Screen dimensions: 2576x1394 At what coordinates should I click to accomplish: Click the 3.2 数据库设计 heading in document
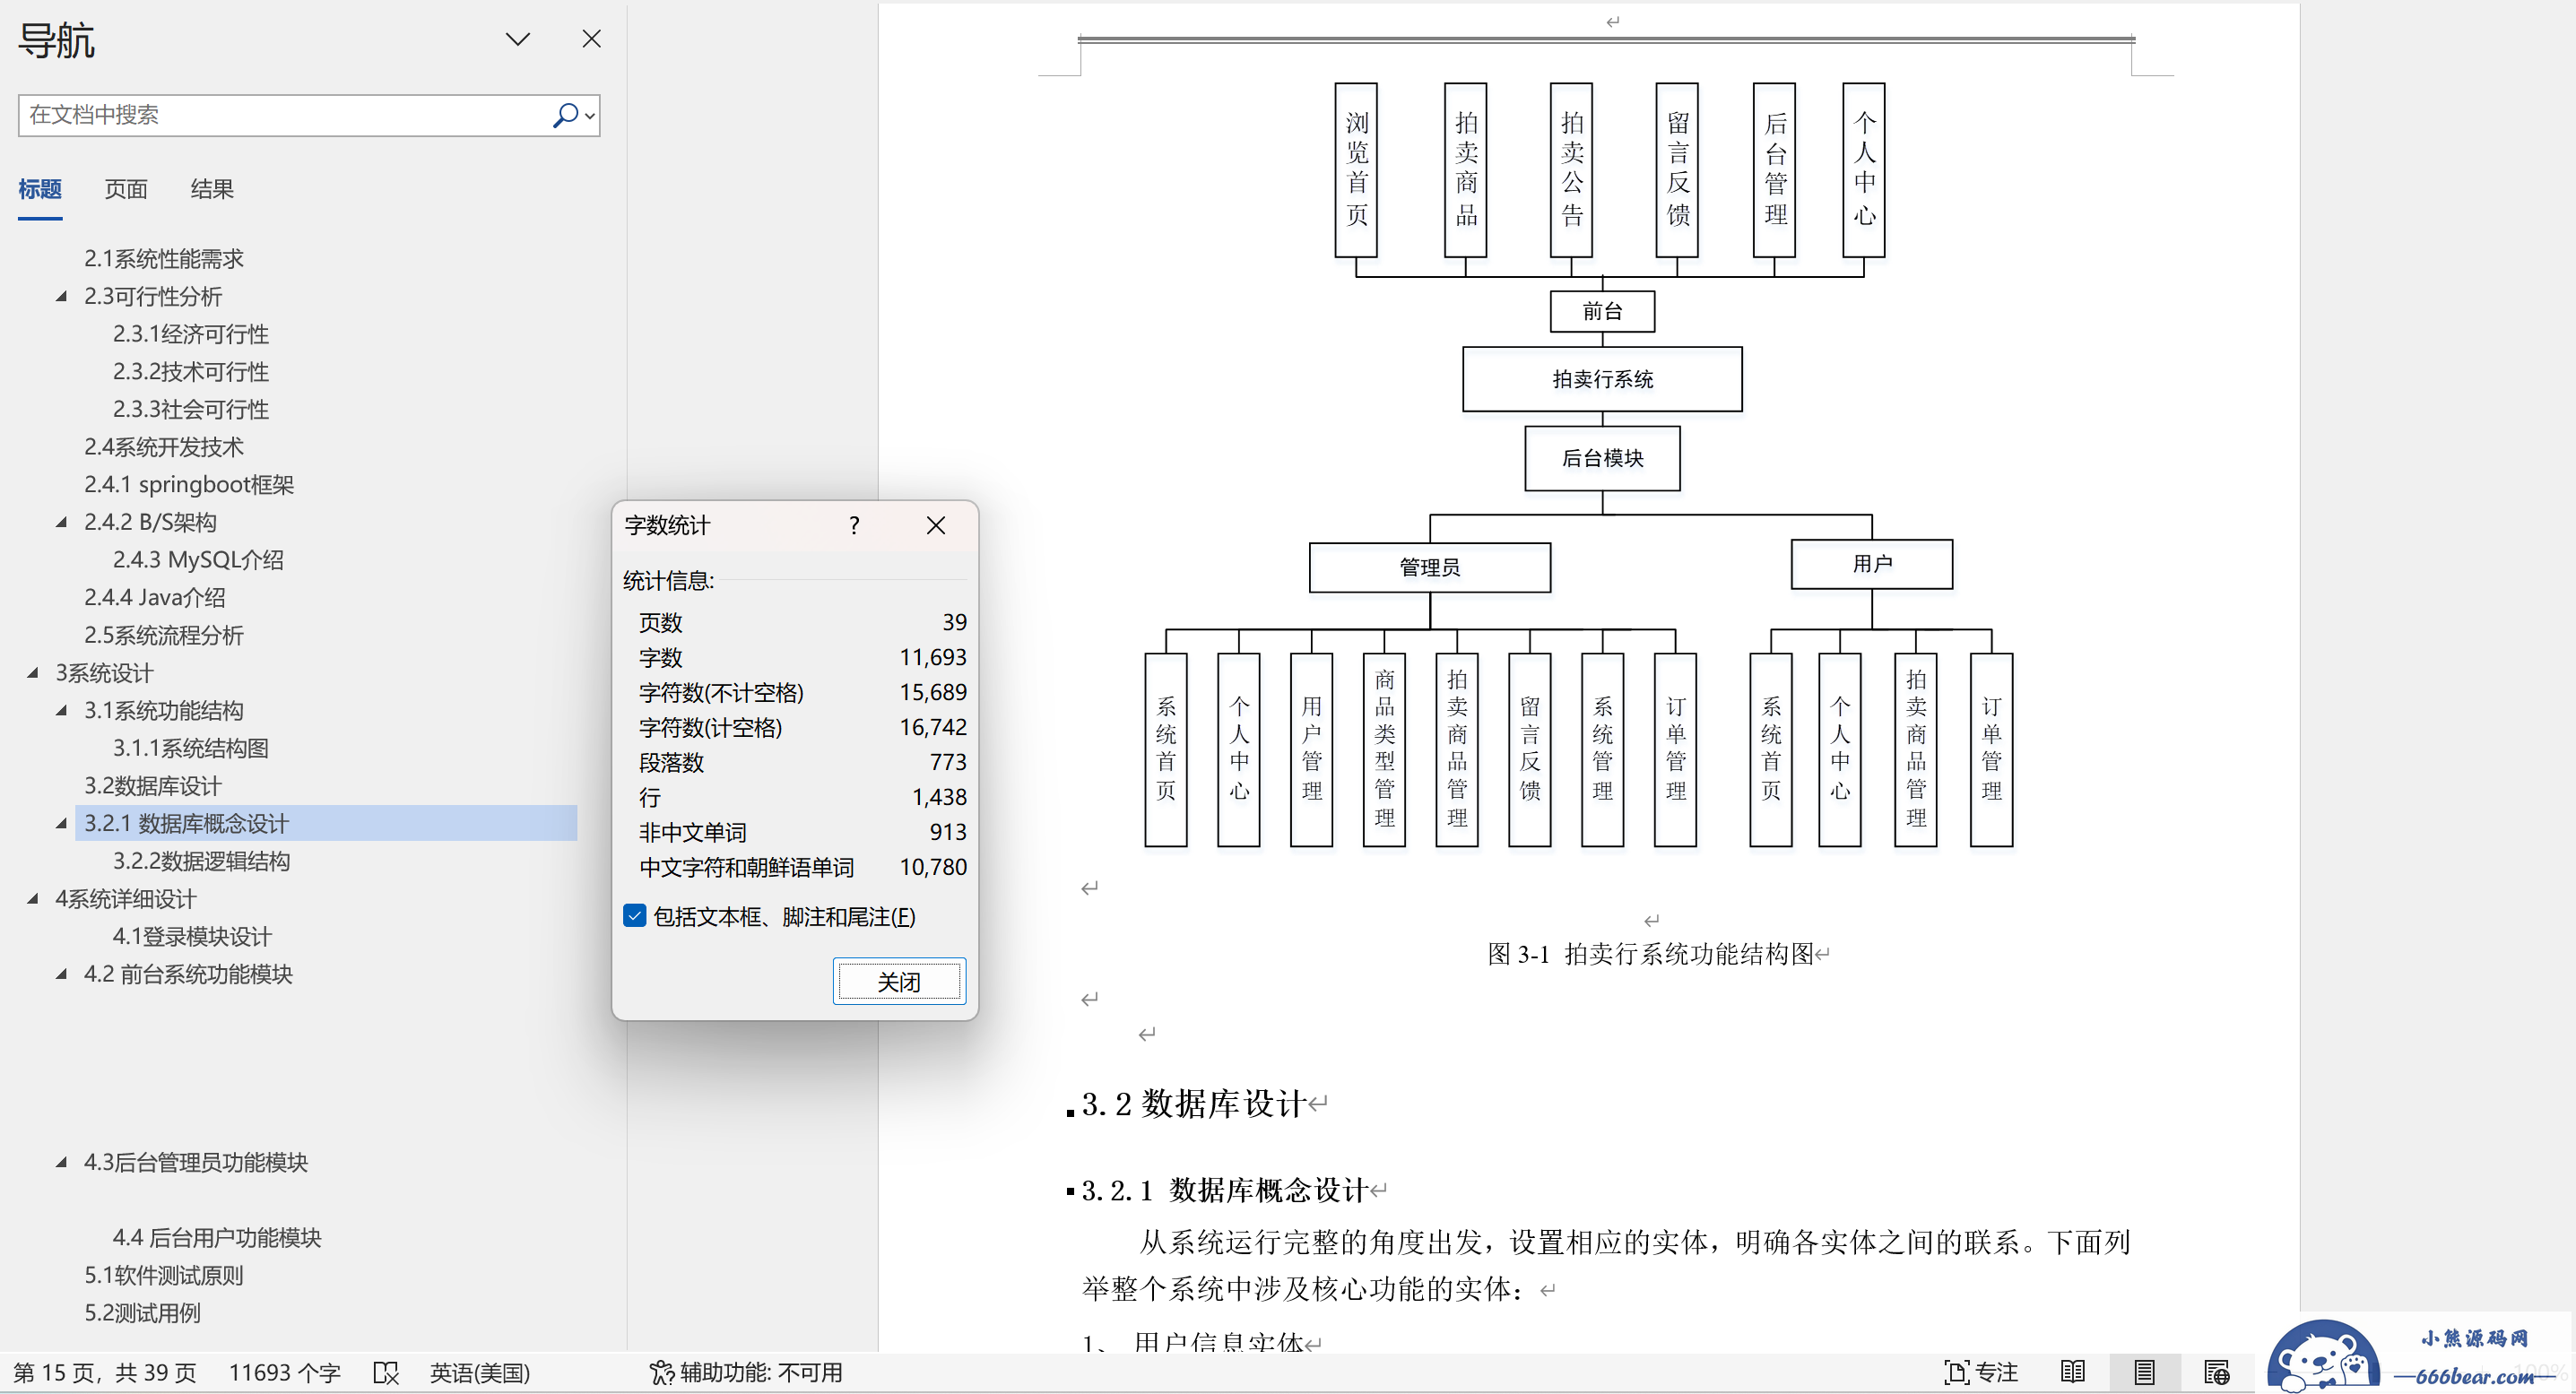[x=1194, y=1104]
